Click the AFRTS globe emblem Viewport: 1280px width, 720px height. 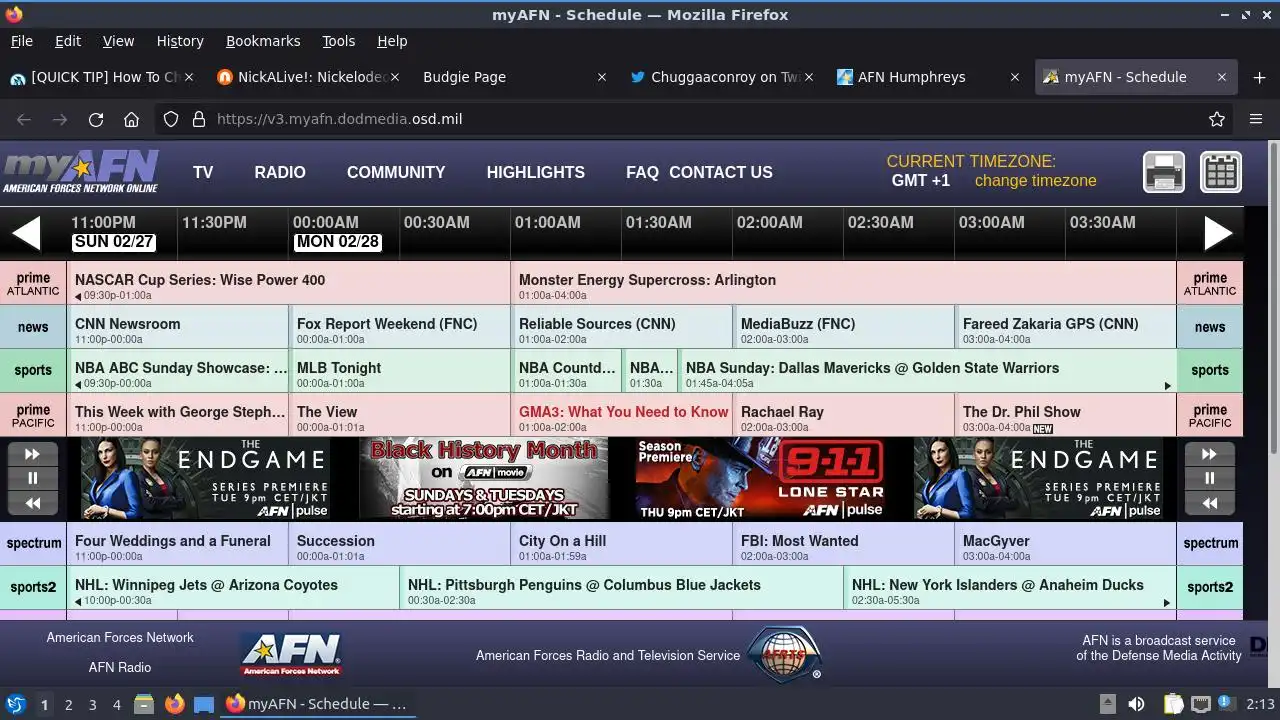point(785,655)
